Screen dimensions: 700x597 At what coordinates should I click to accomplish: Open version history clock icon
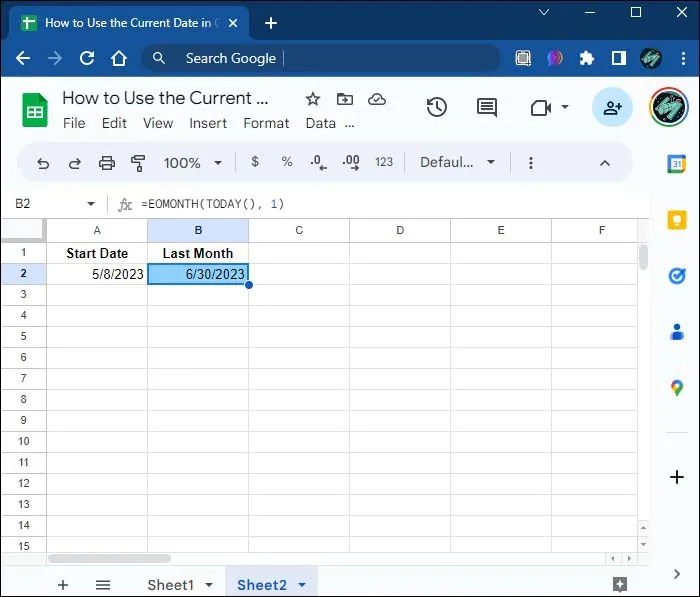pos(436,107)
